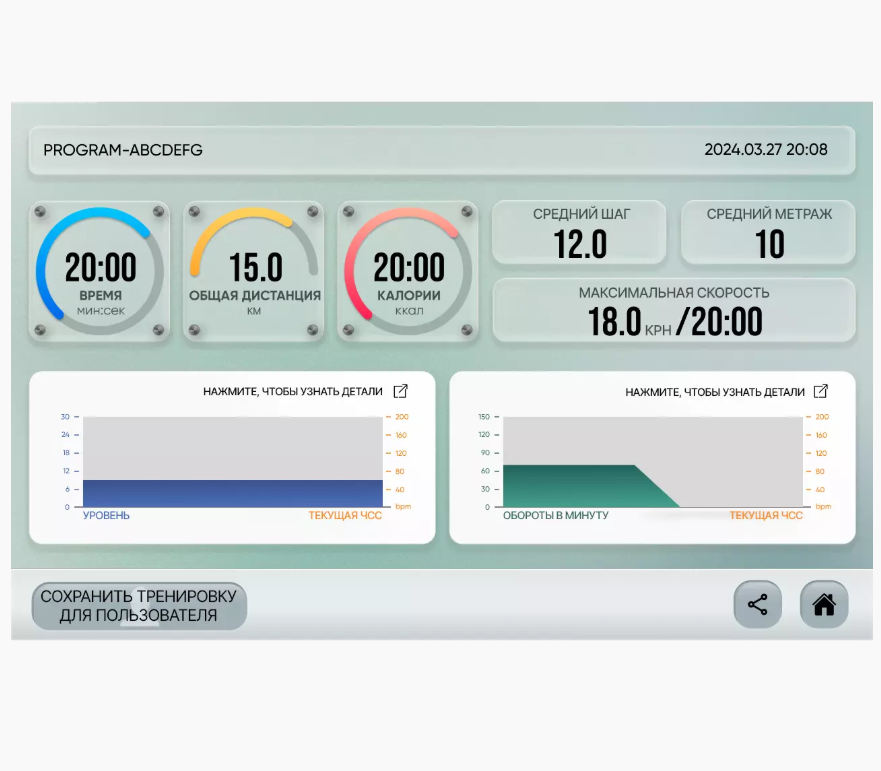
Task: Open details icon on RPM chart
Action: pos(821,391)
